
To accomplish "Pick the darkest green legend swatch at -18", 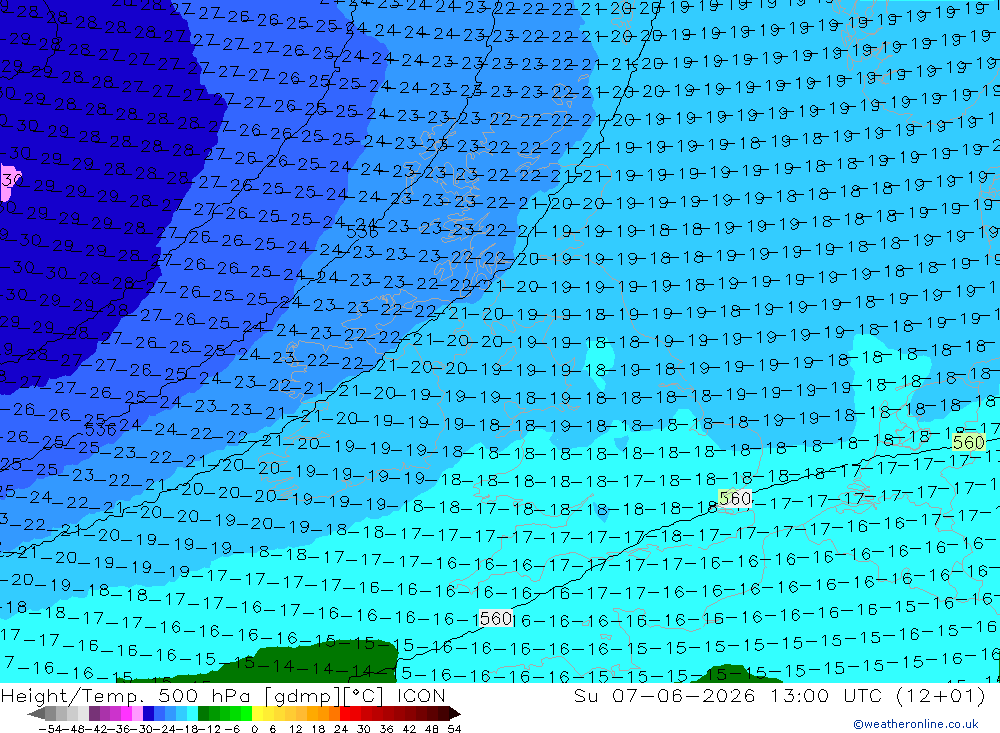I will 203,713.
